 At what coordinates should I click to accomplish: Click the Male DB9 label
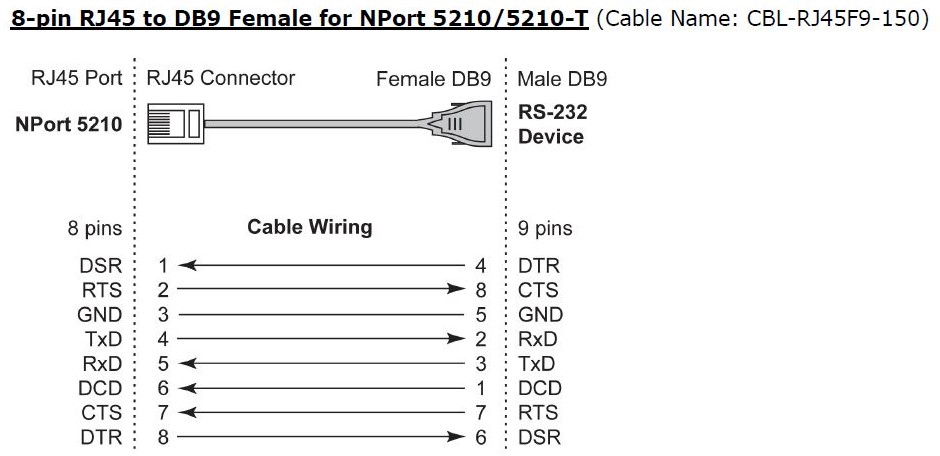pyautogui.click(x=562, y=78)
